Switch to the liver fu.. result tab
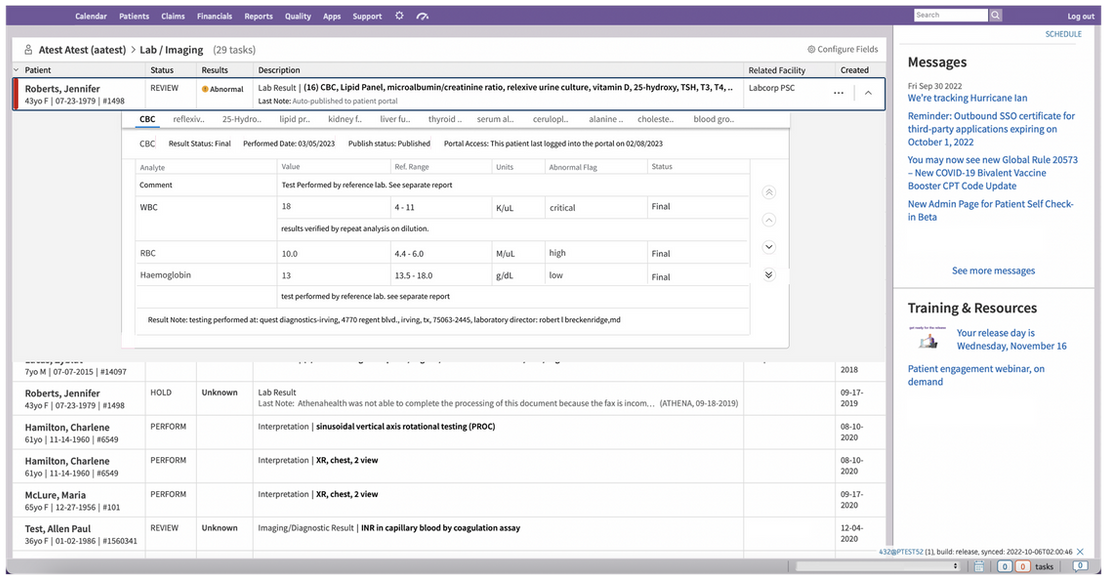Image resolution: width=1106 pixels, height=580 pixels. [x=395, y=119]
